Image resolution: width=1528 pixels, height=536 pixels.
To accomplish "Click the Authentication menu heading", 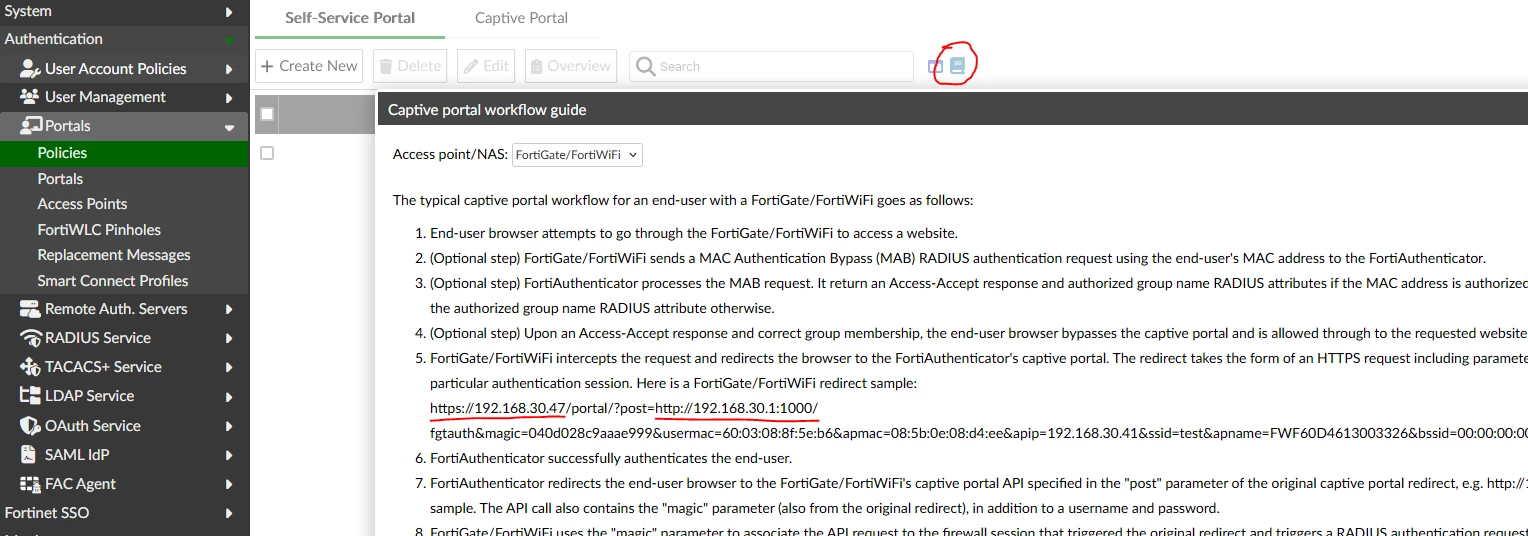I will 54,39.
